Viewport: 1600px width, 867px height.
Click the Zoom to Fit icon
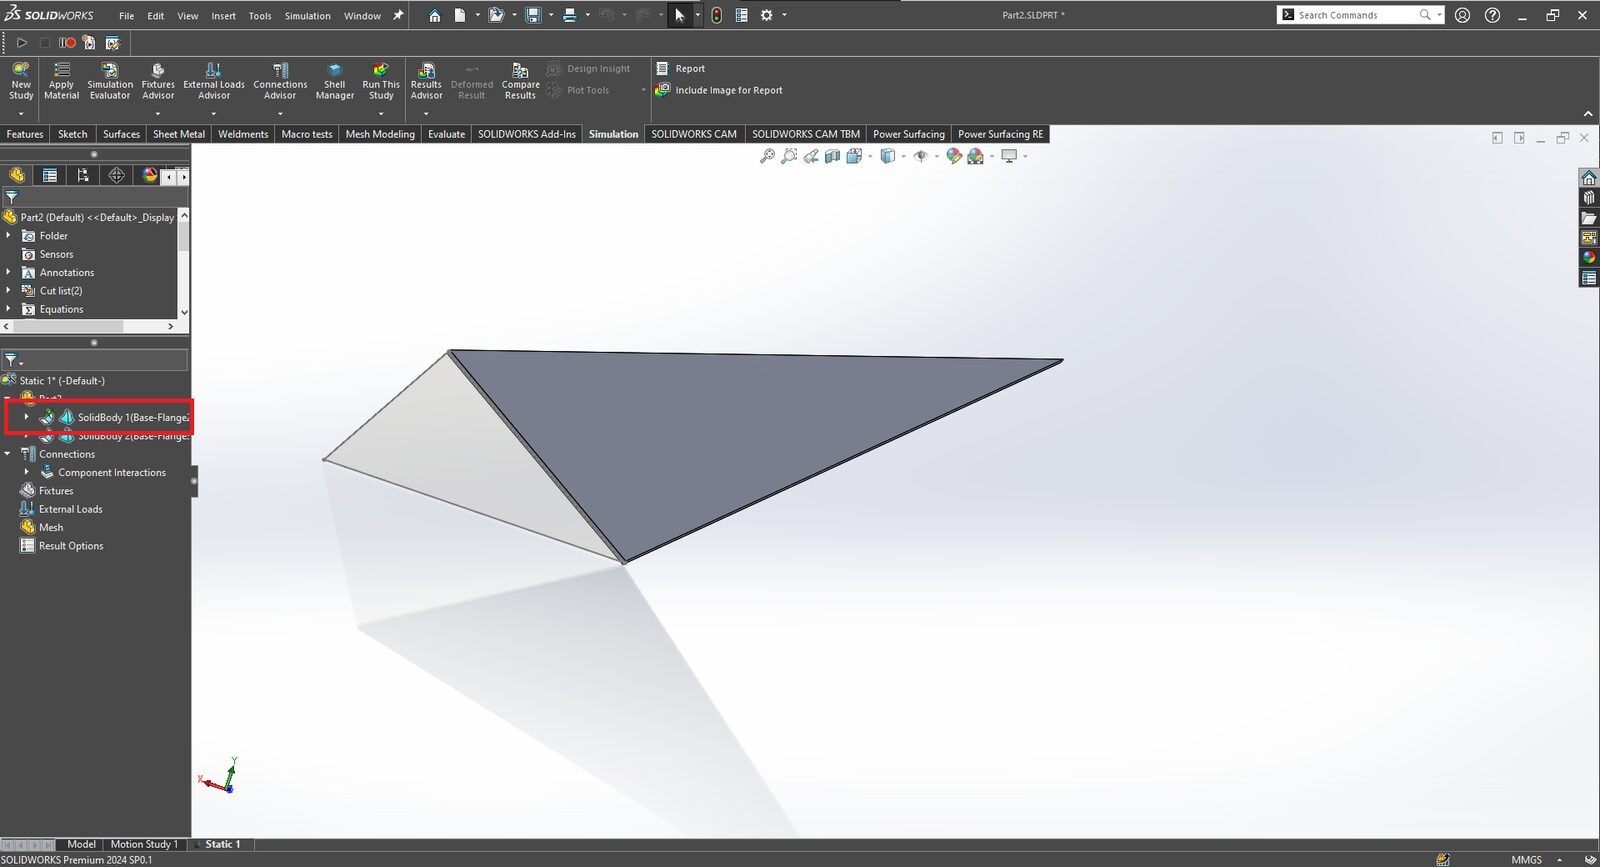pos(767,156)
